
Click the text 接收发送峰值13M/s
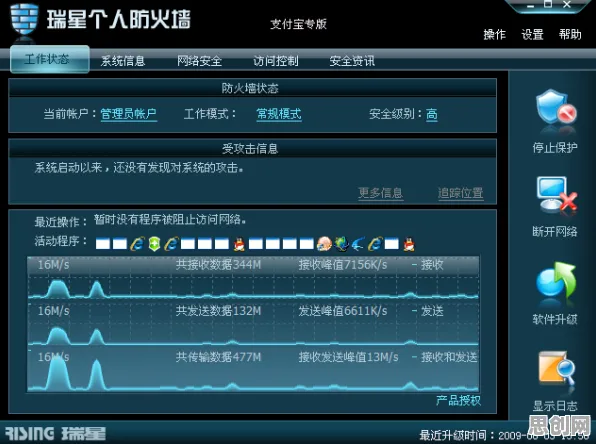coord(348,357)
